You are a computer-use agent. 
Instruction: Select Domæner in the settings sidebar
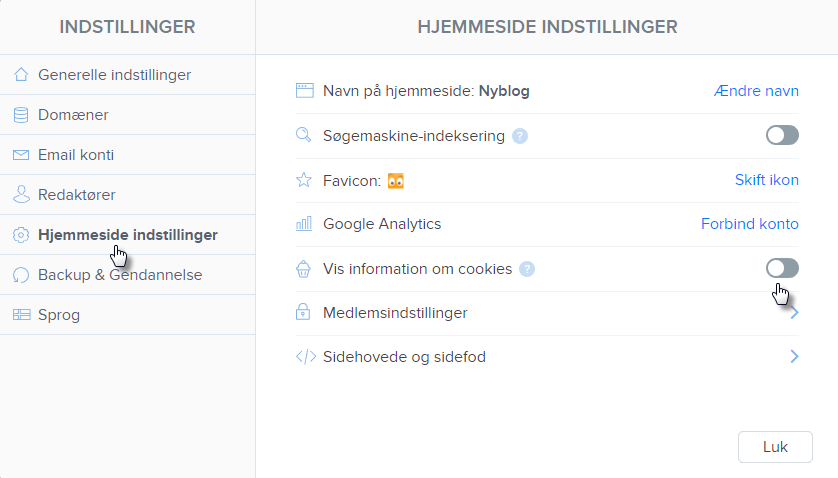click(73, 115)
